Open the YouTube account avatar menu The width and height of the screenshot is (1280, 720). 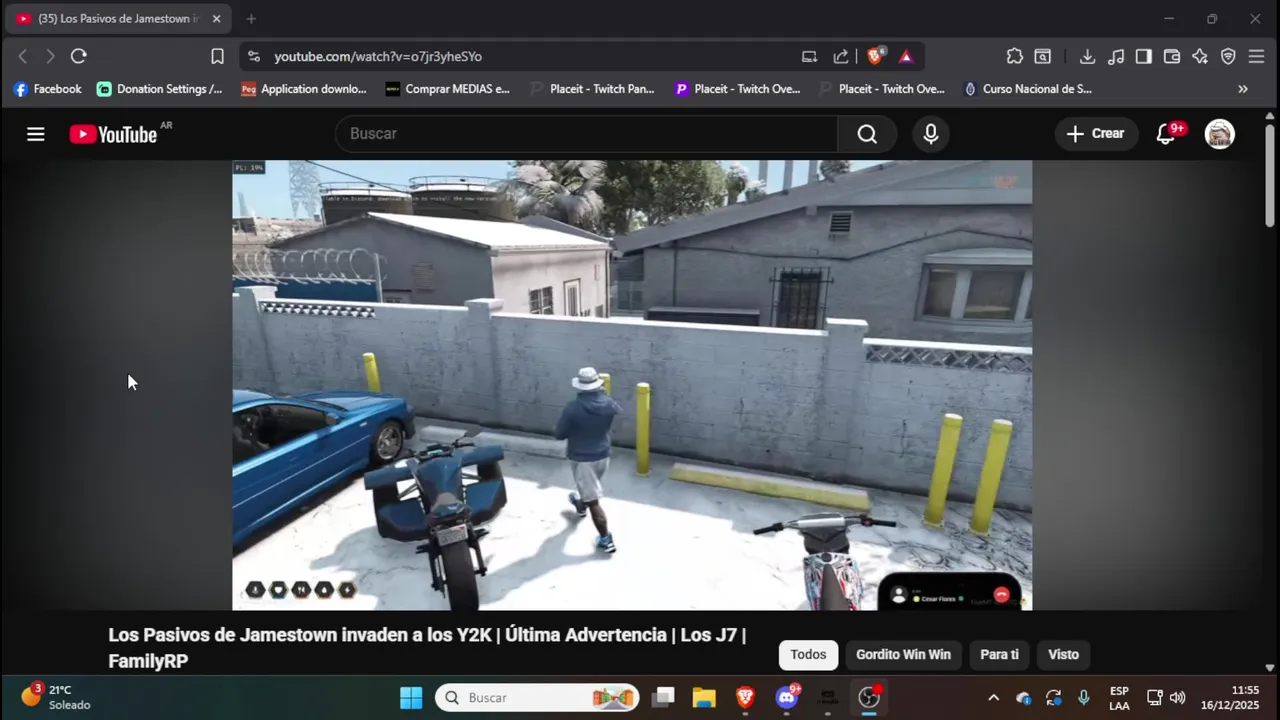(x=1219, y=134)
